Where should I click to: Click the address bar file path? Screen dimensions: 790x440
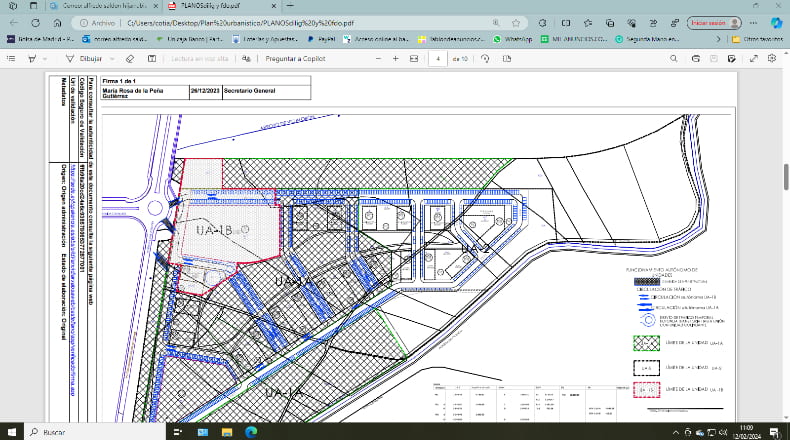[x=240, y=23]
